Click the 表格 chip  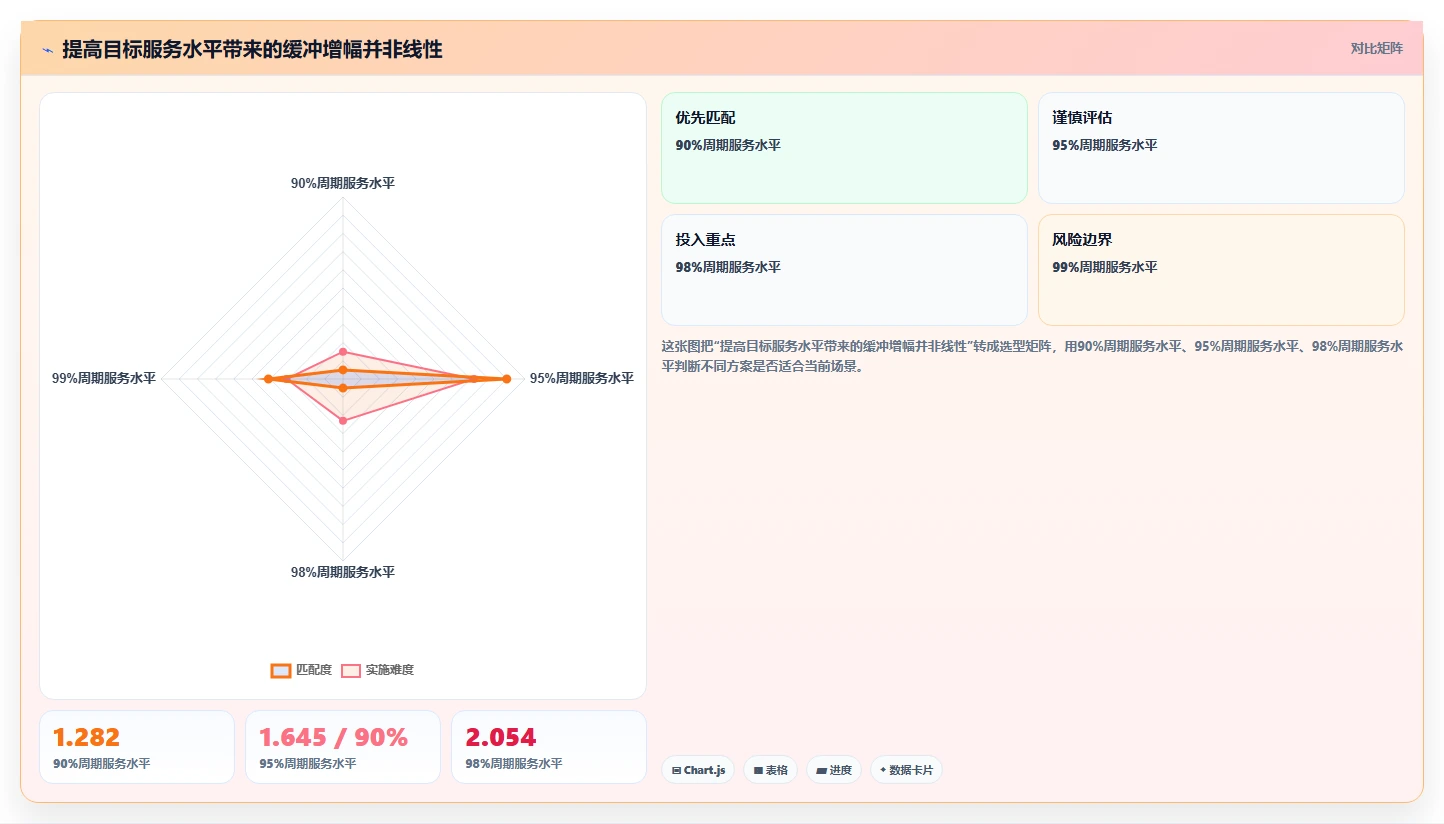click(770, 770)
